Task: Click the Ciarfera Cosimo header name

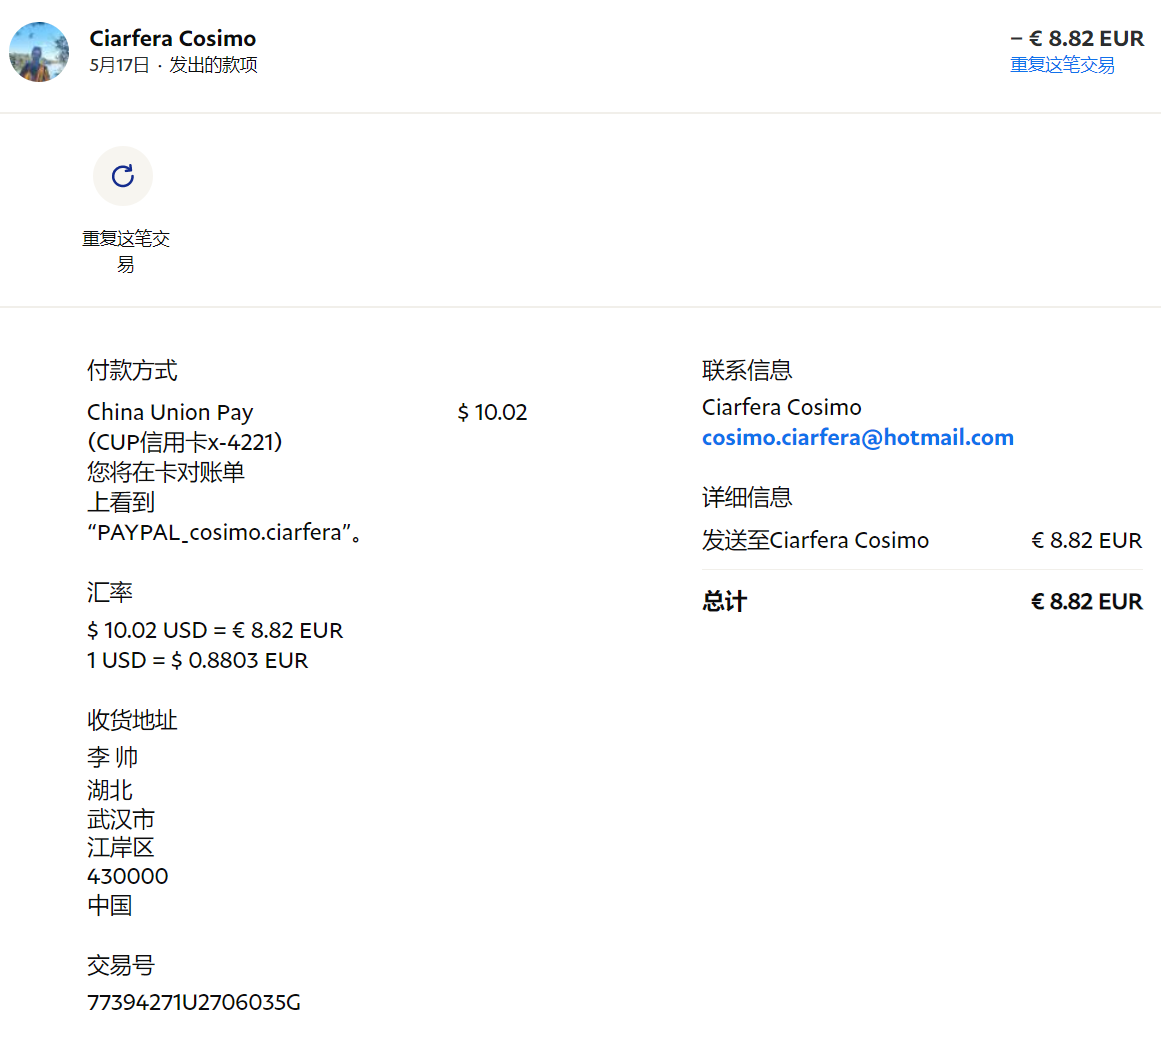Action: point(172,38)
